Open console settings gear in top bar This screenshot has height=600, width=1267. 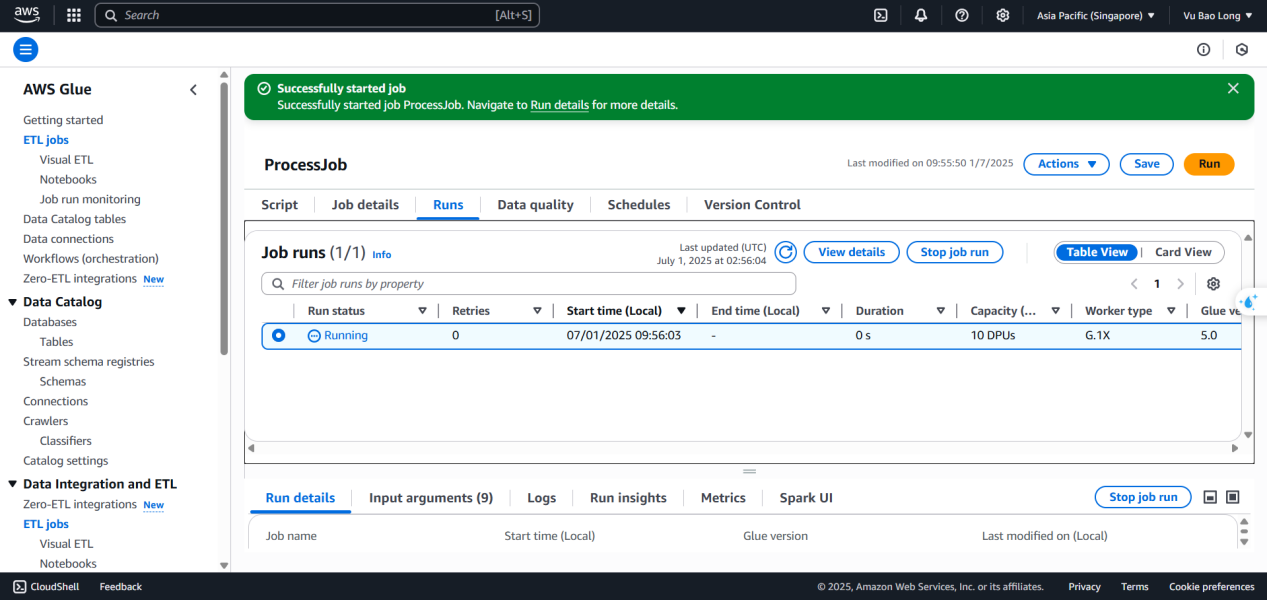click(x=1003, y=15)
